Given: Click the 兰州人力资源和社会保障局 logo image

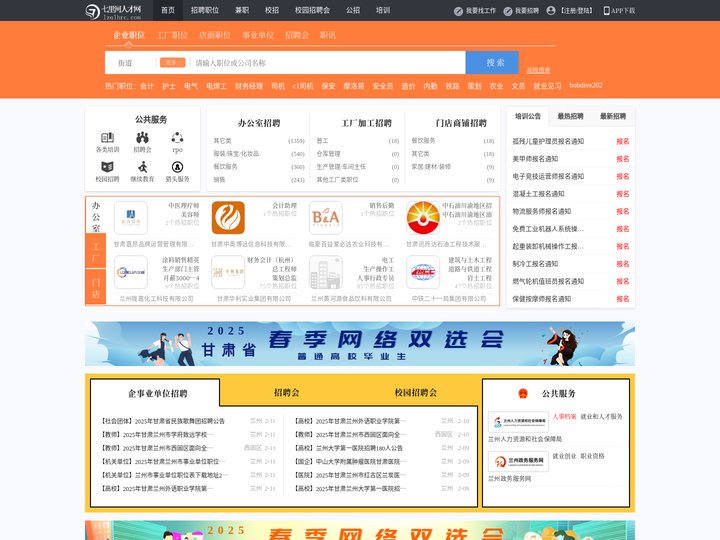Looking at the screenshot, I should [x=518, y=422].
